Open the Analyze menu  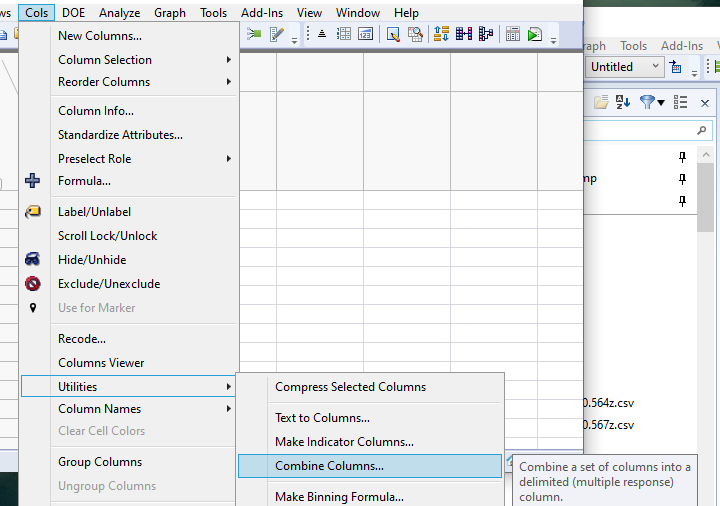[119, 13]
